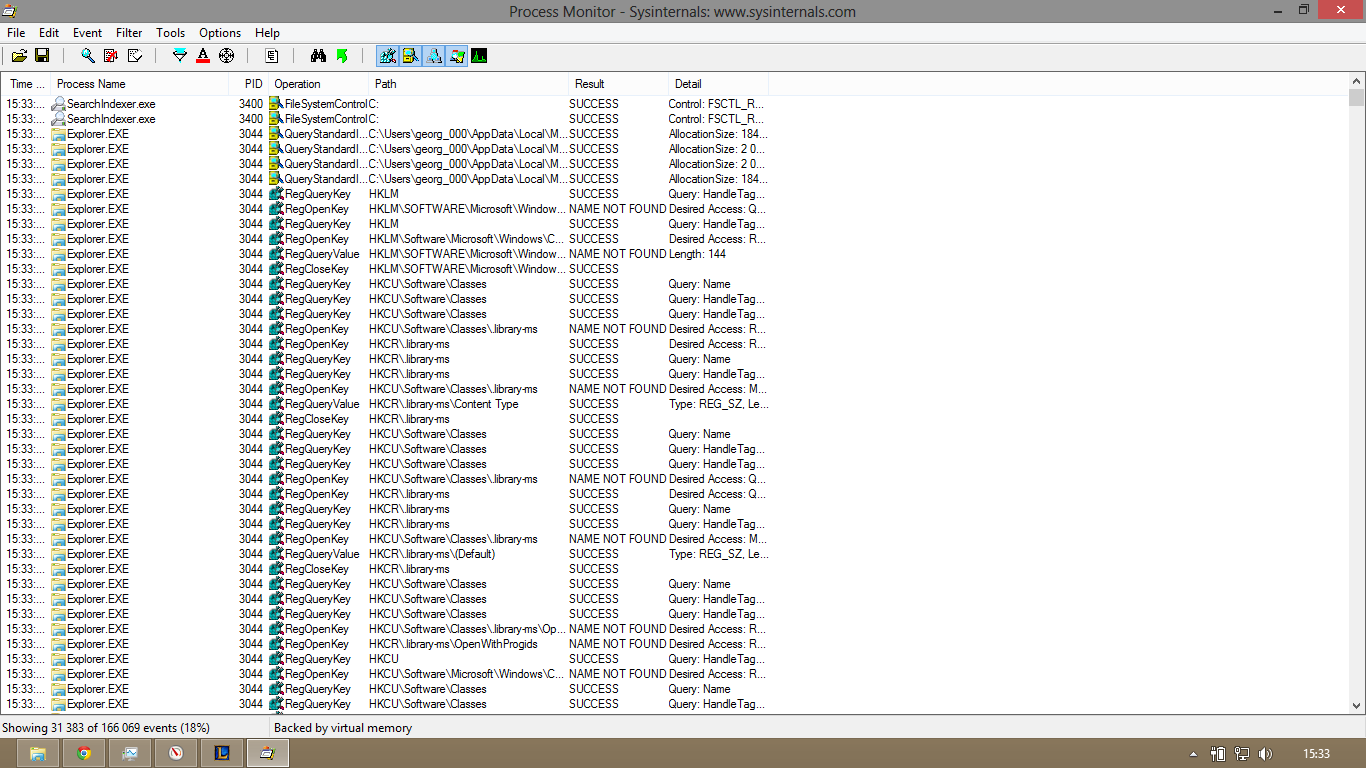The height and width of the screenshot is (768, 1366).
Task: Toggle Show Network Activity button
Action: pyautogui.click(x=434, y=56)
